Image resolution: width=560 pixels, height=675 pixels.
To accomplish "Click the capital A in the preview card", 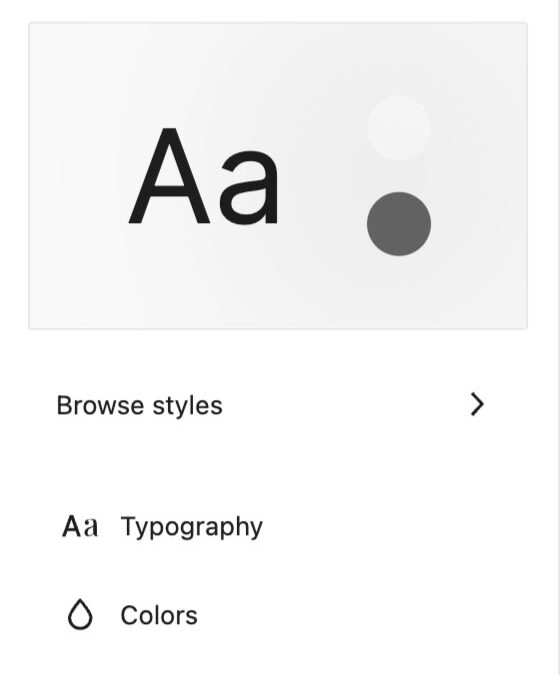I will click(x=170, y=176).
